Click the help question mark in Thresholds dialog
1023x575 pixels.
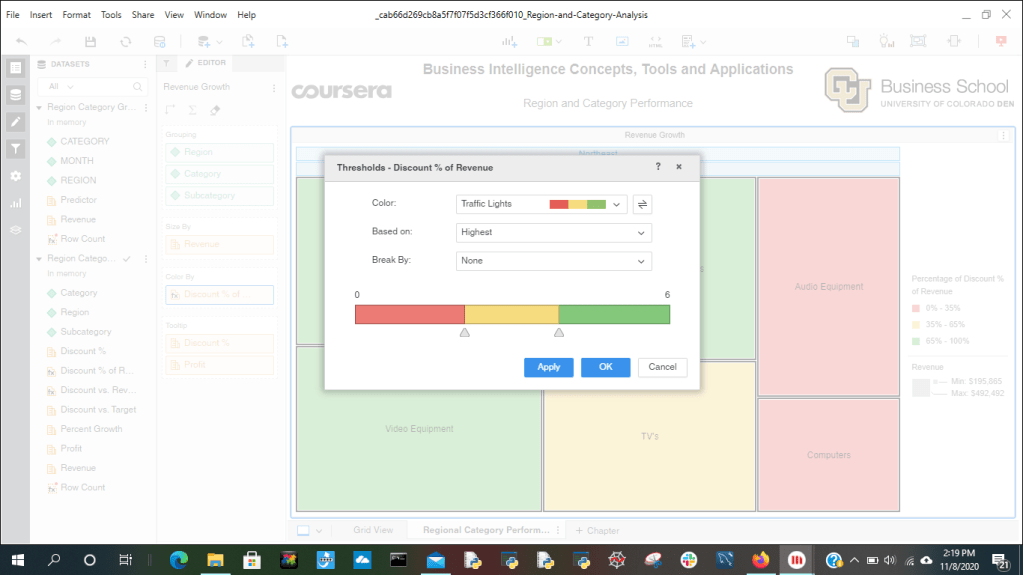coord(657,167)
